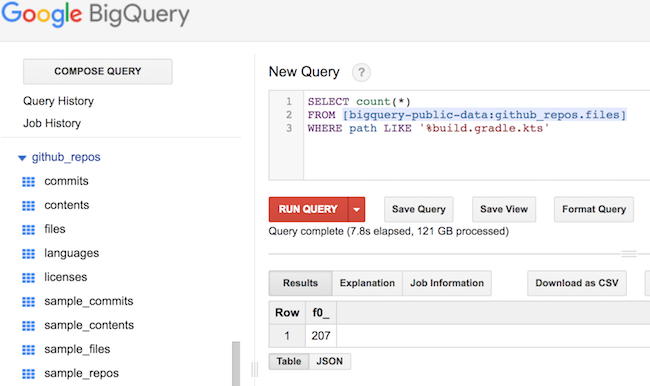This screenshot has width=650, height=386.
Task: Select the Results tab
Action: coord(301,283)
